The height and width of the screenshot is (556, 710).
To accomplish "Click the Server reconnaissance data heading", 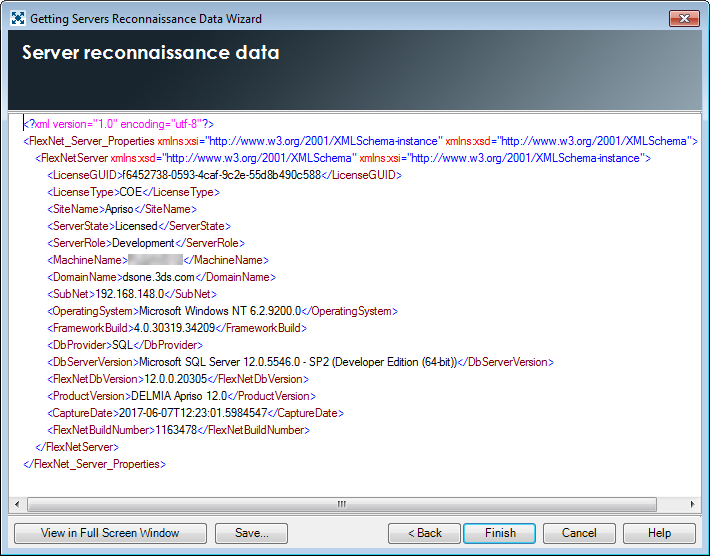I will [x=151, y=53].
